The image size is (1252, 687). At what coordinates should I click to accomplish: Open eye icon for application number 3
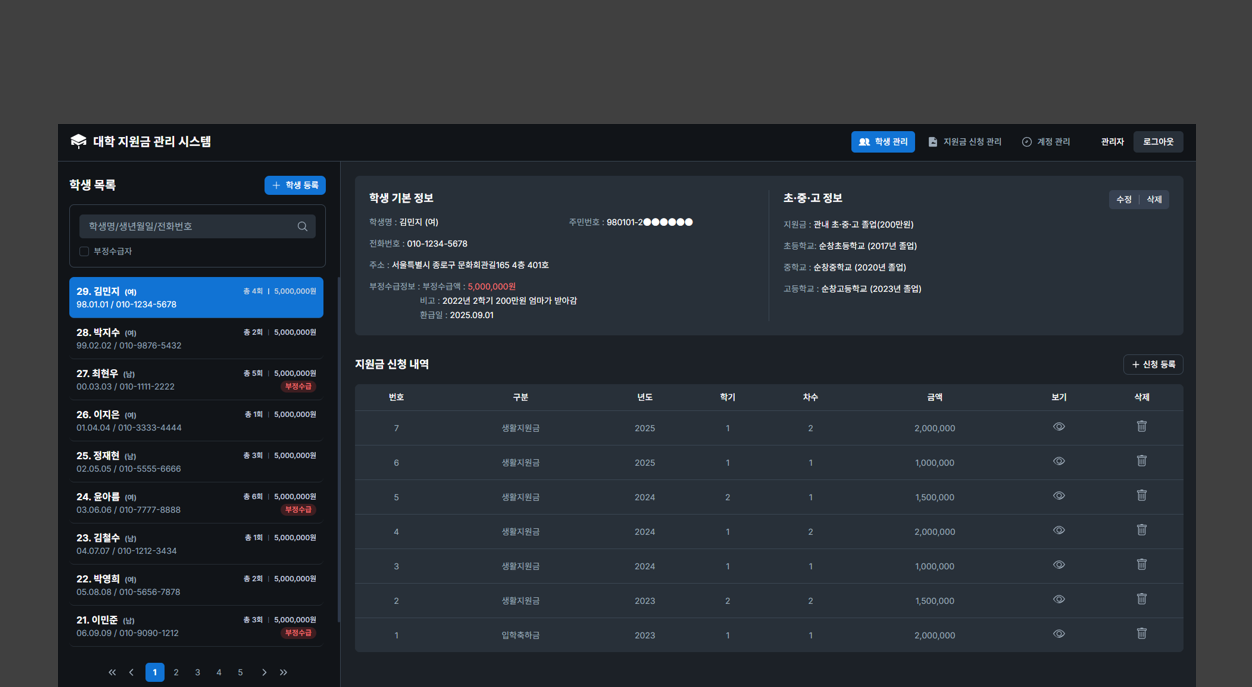pos(1058,565)
